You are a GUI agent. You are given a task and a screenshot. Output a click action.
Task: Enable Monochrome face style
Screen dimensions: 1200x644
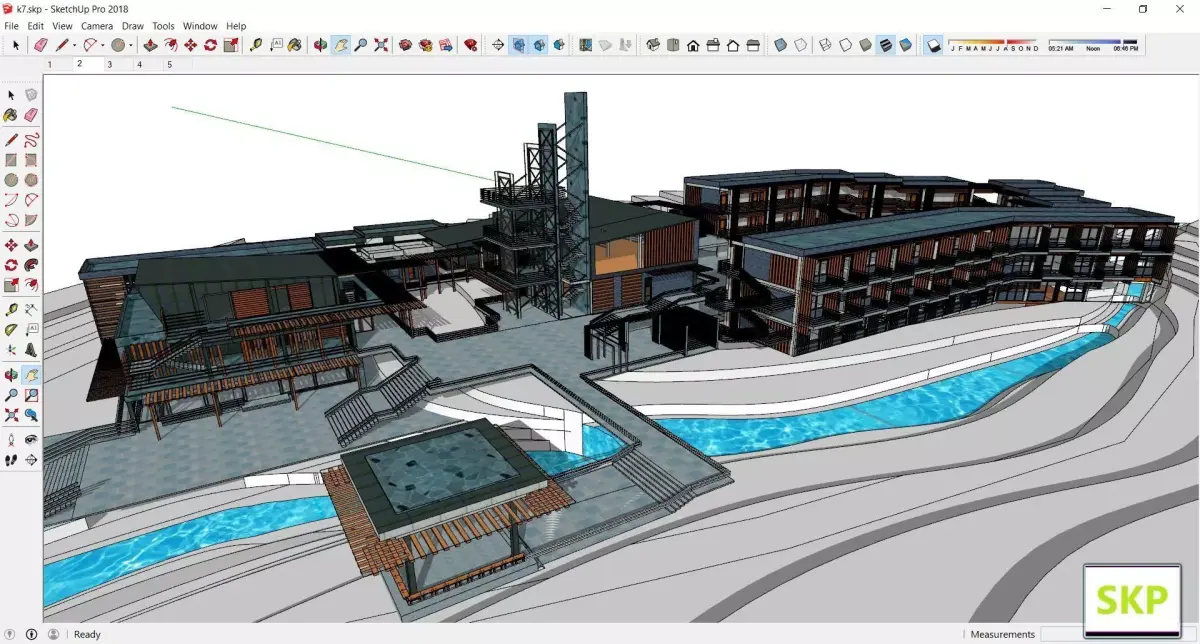pos(905,45)
